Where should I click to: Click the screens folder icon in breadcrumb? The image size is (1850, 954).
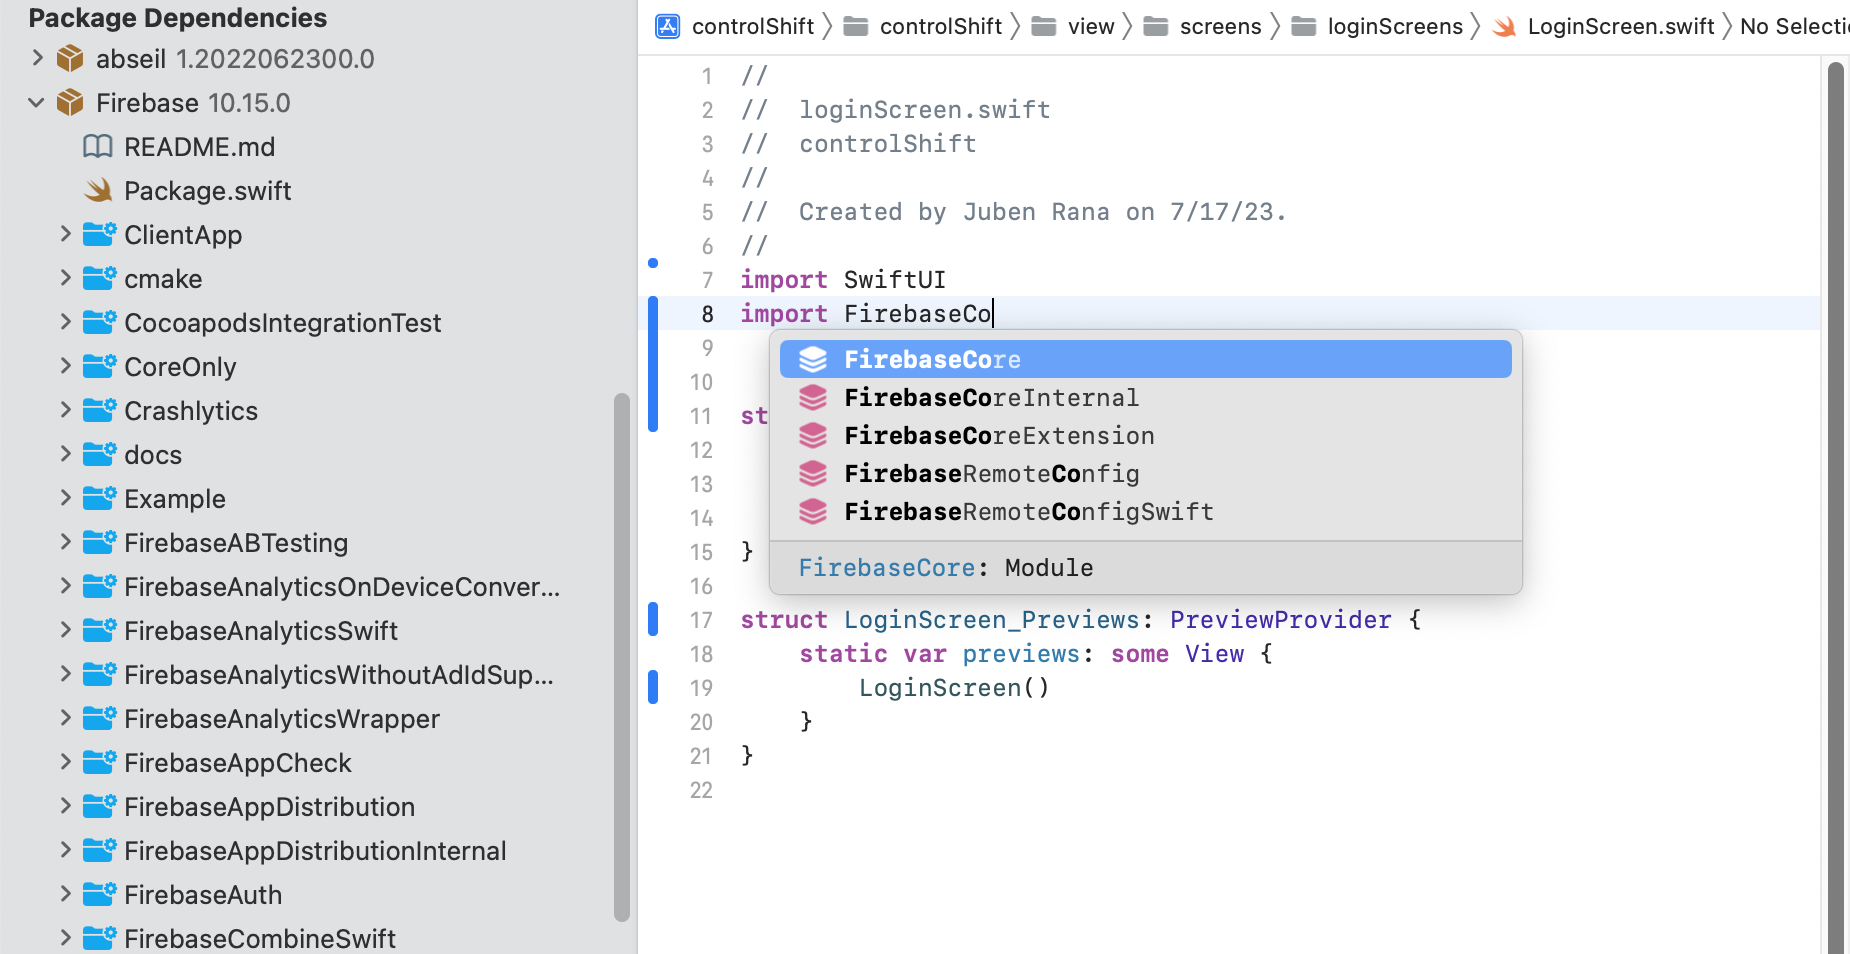tap(1156, 27)
